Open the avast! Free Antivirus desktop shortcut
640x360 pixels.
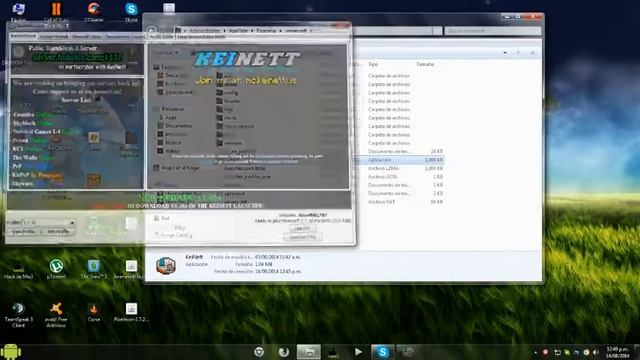[x=56, y=315]
